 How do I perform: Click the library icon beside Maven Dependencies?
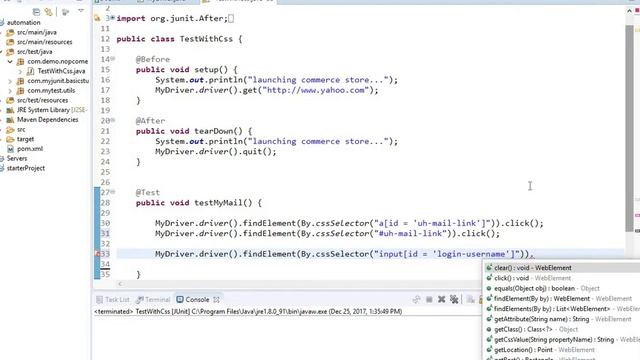coord(11,120)
